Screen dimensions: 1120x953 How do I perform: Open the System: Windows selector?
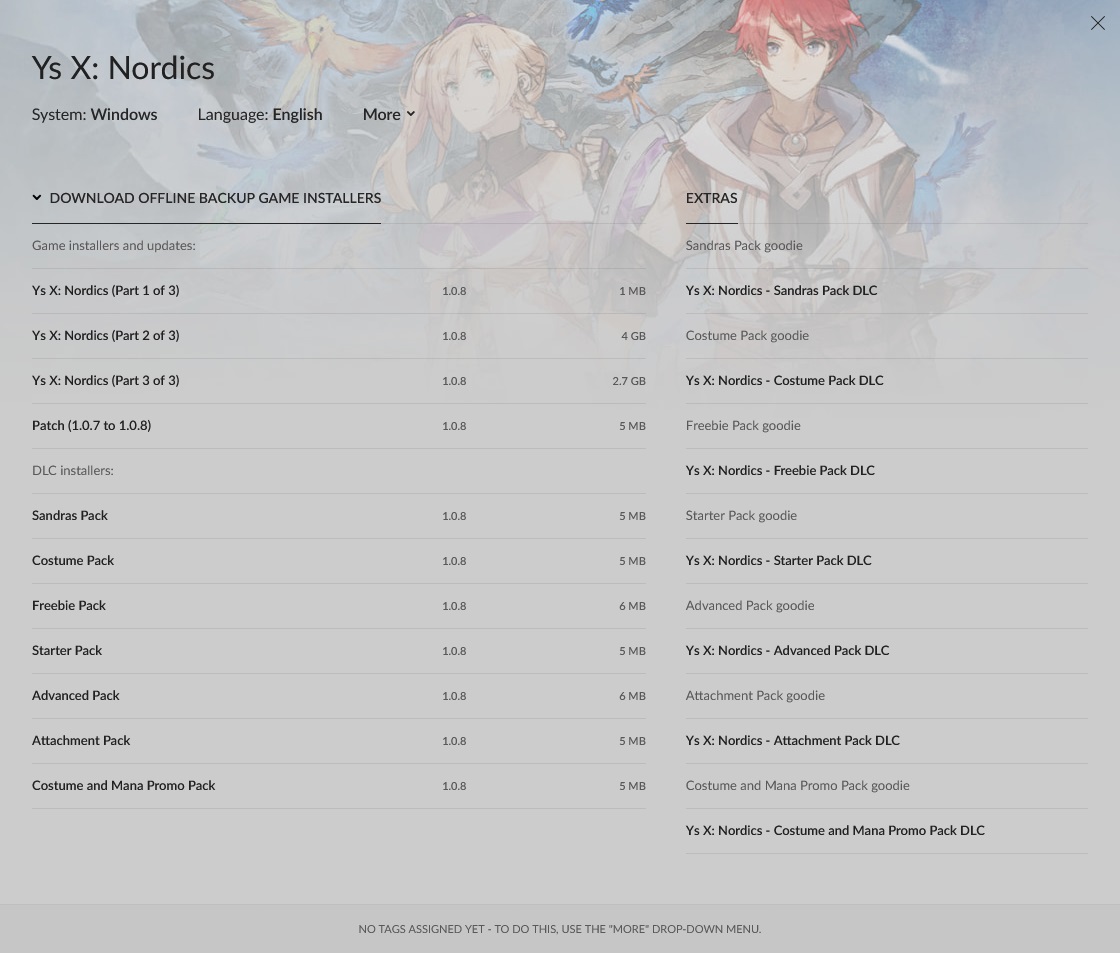click(x=94, y=114)
